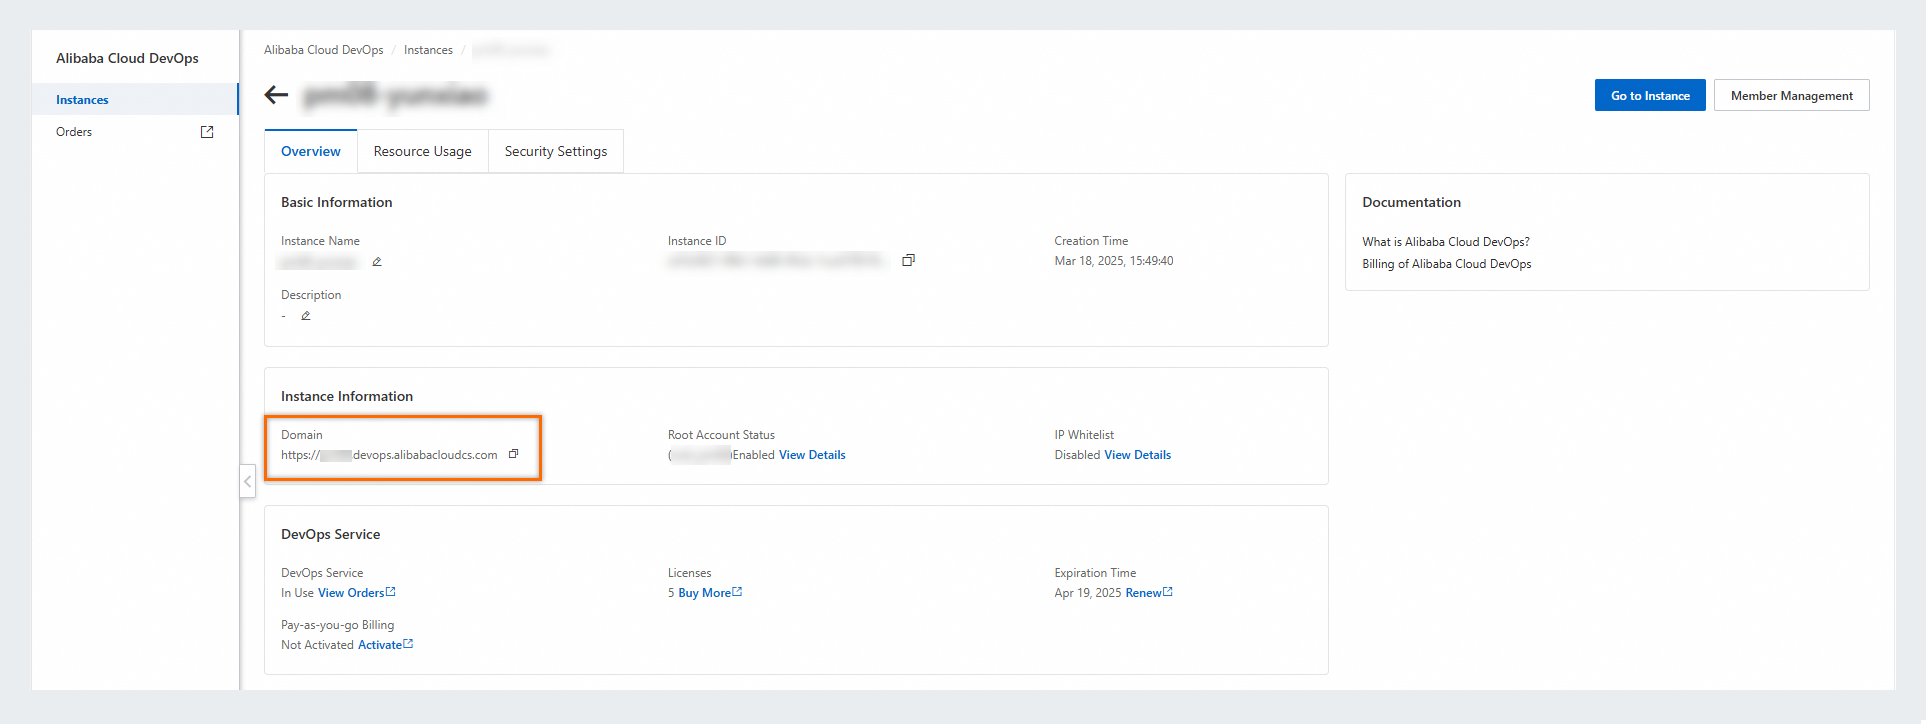
Task: Open Billing of Alibaba Cloud DevOps doc
Action: point(1447,264)
